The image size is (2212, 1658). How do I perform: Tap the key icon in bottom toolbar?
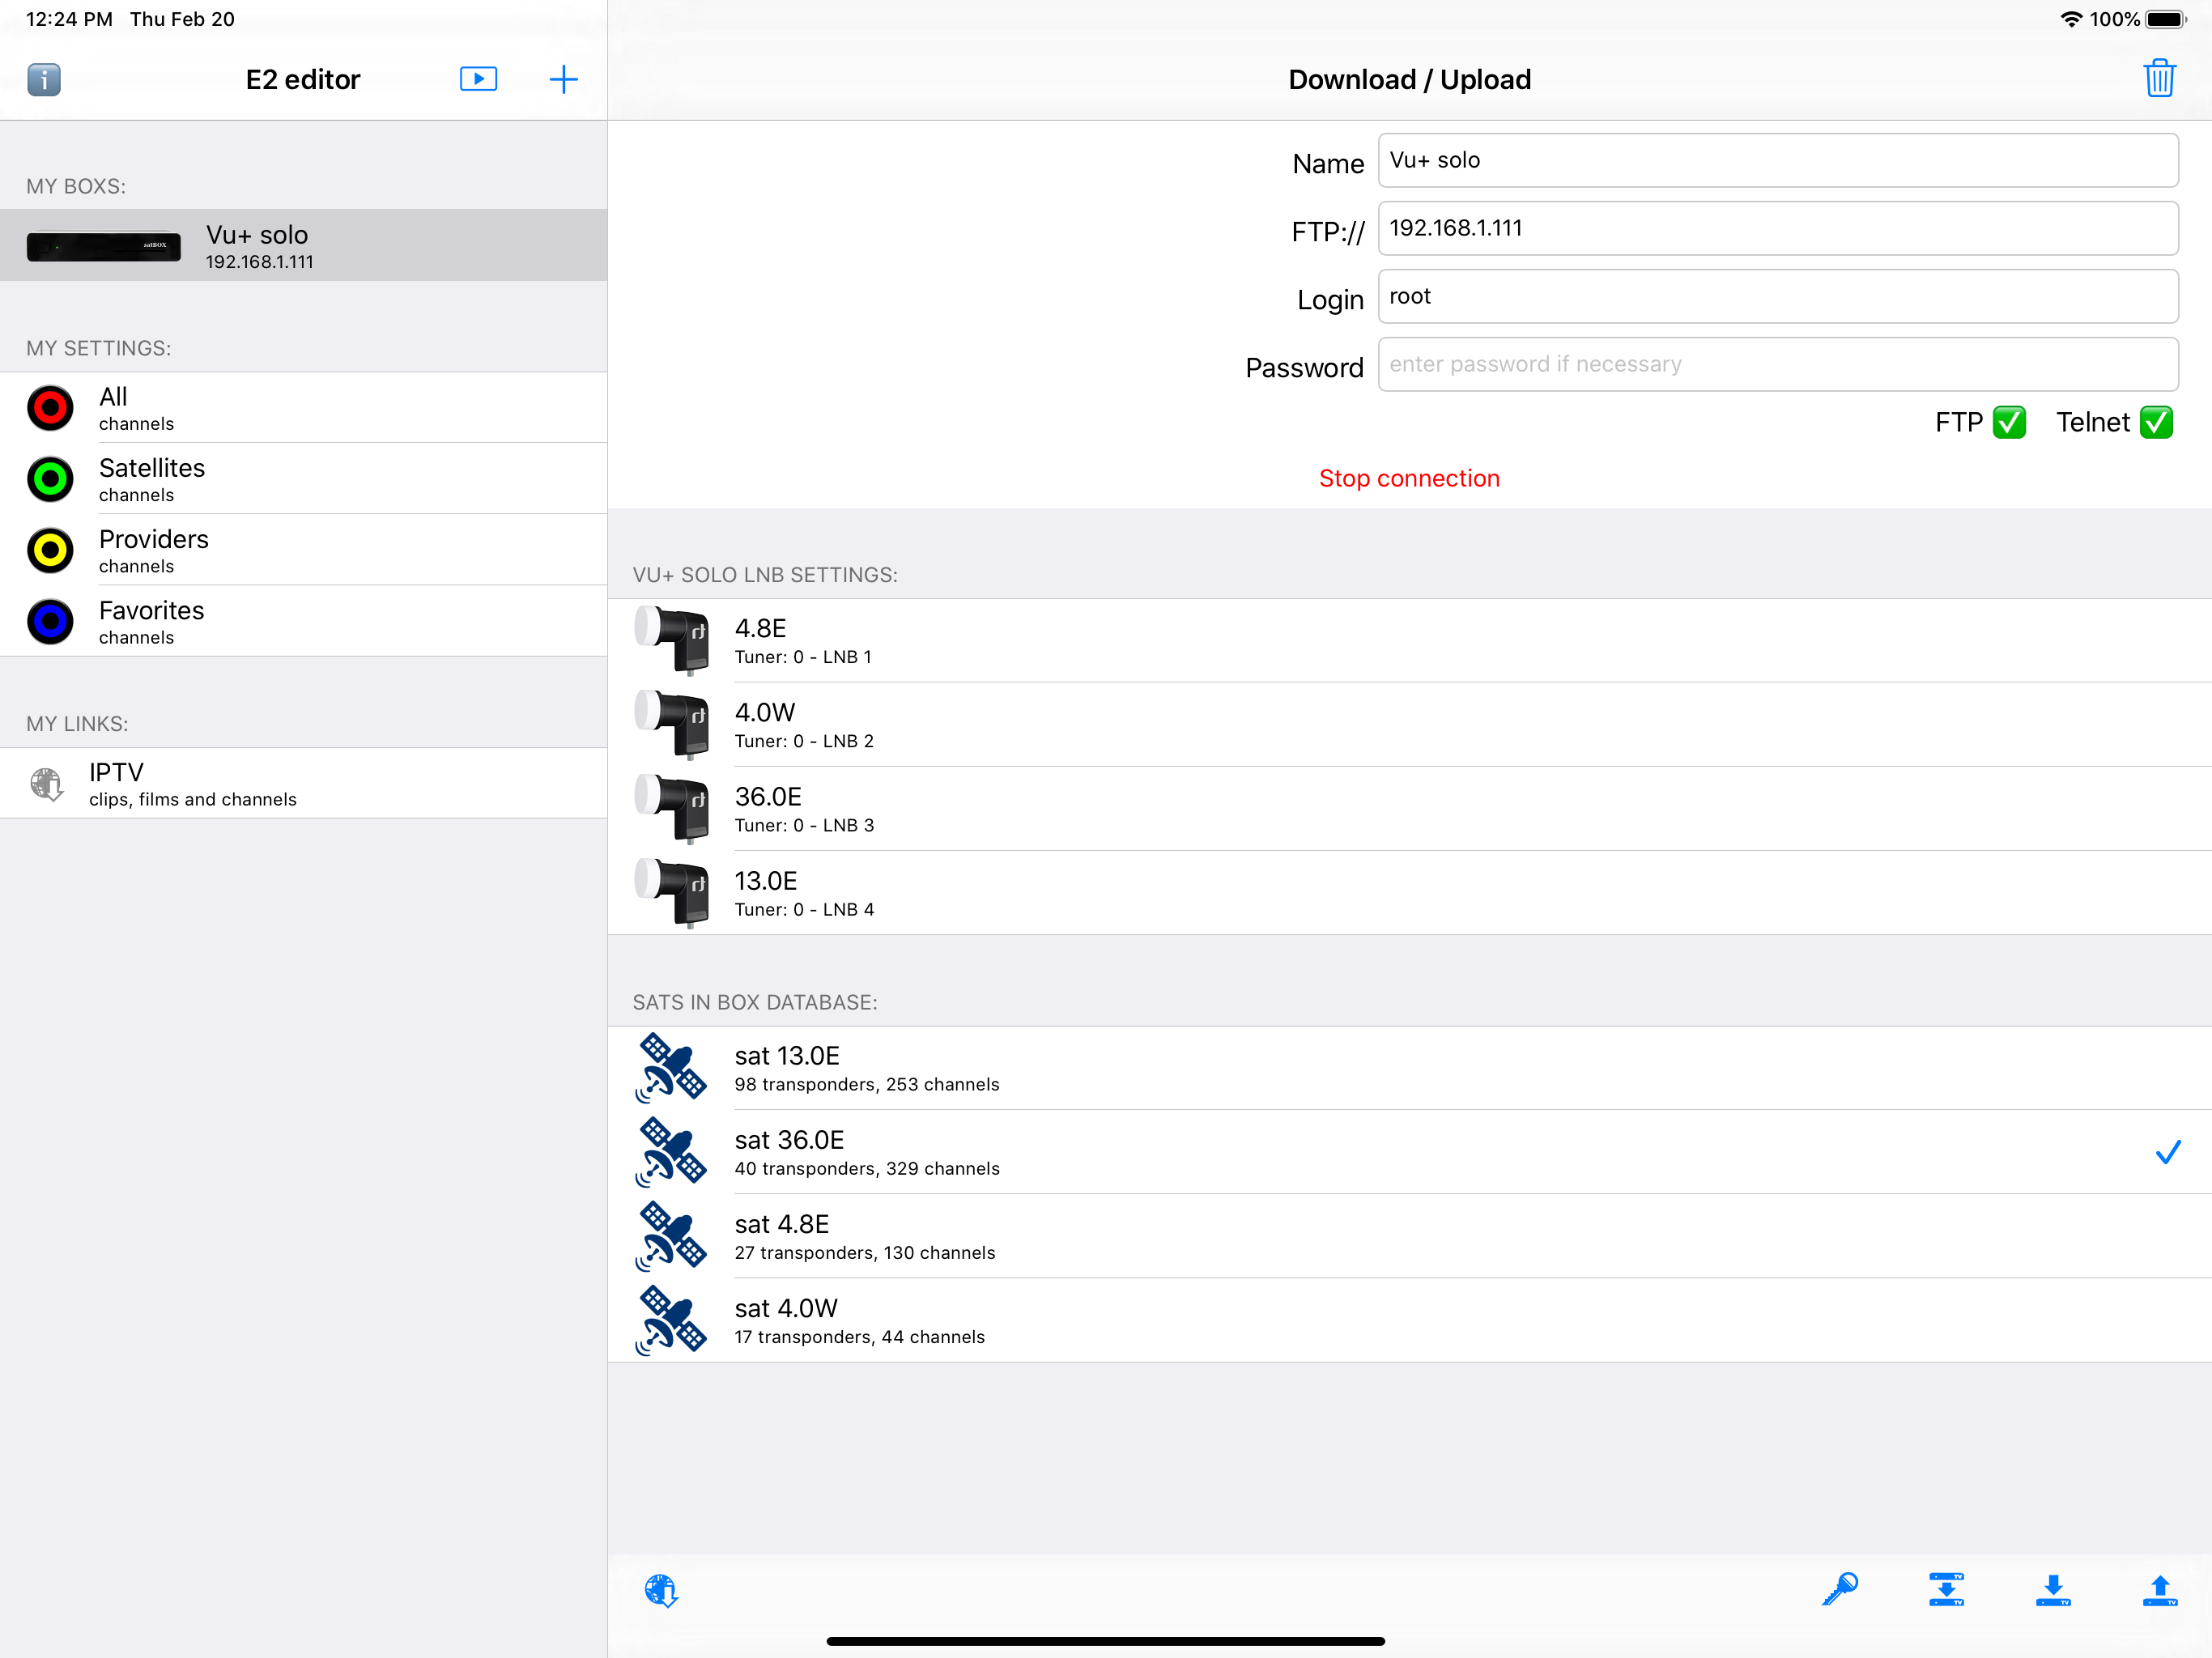(1839, 1589)
